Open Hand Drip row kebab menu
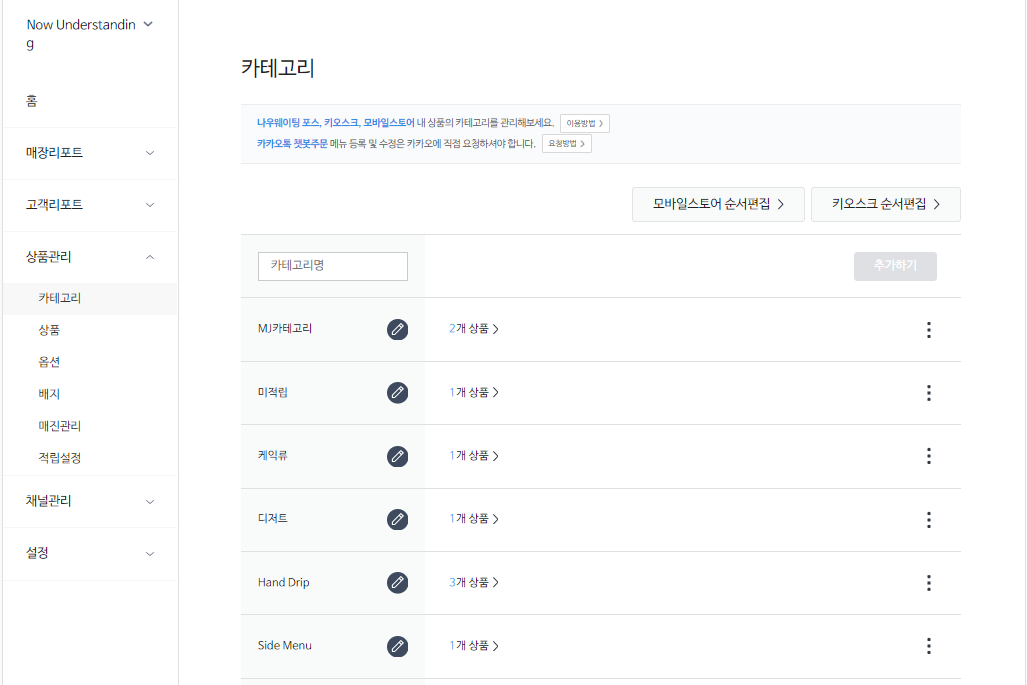The height and width of the screenshot is (685, 1027). pyautogui.click(x=928, y=583)
